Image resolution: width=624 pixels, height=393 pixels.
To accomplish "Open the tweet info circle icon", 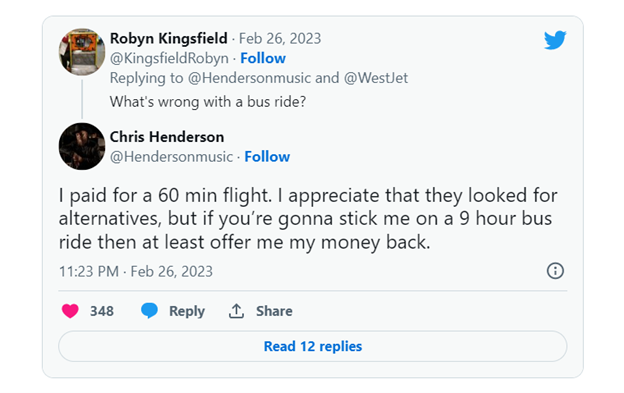I will 555,271.
